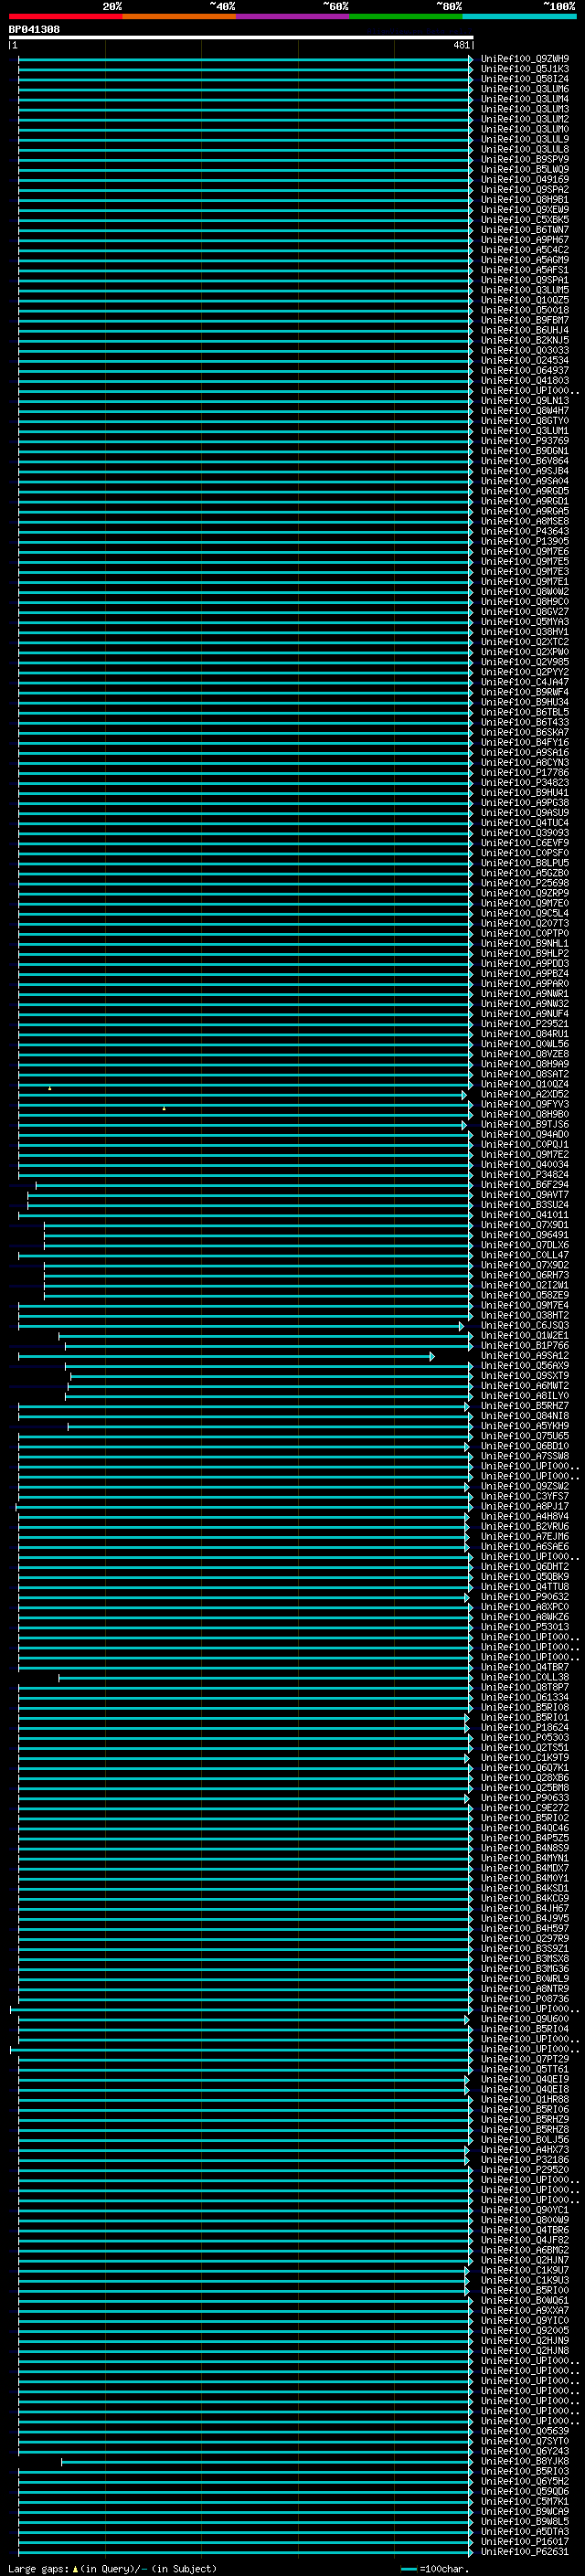Click the green ~80% identity legend segment
This screenshot has height=2576, width=585.
tap(406, 16)
